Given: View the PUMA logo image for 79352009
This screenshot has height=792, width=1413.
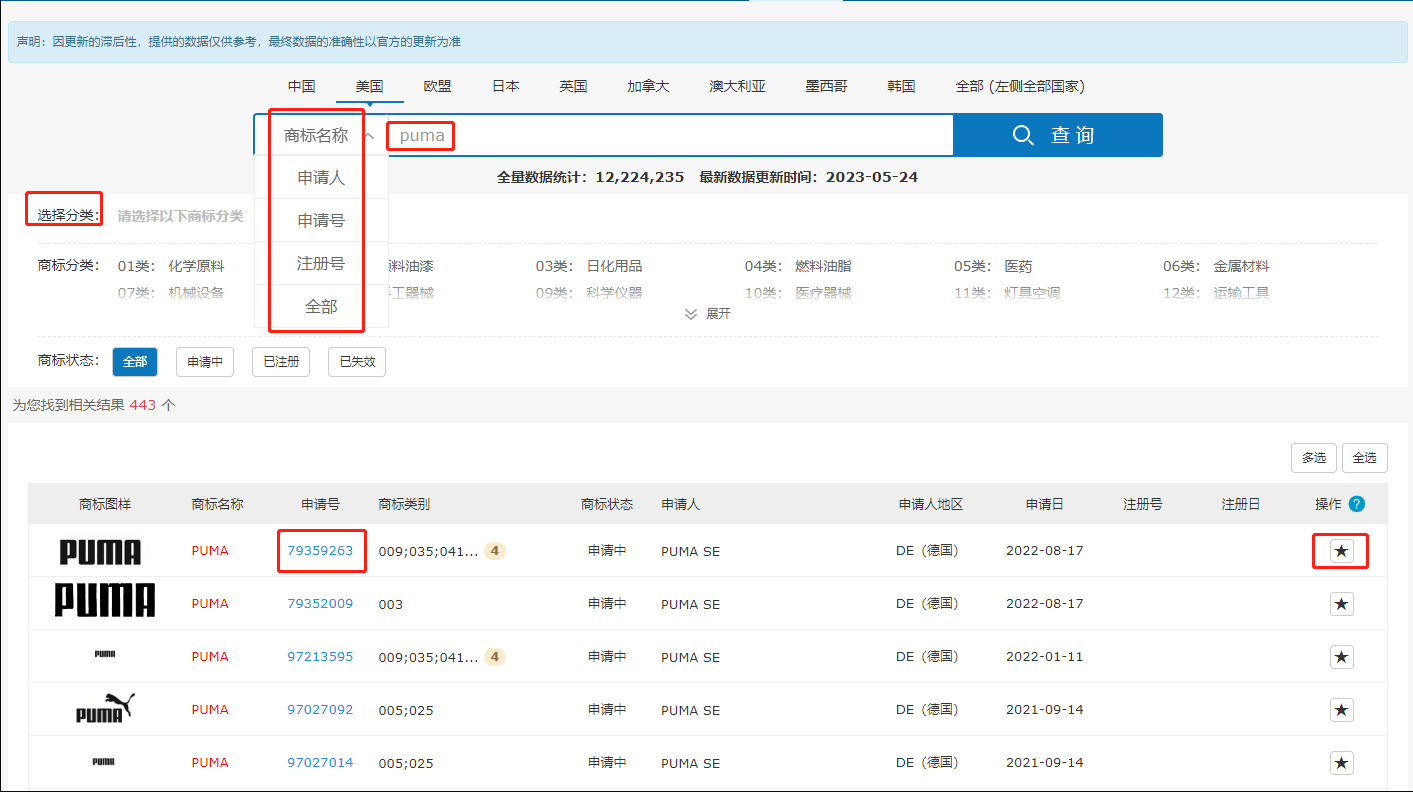Looking at the screenshot, I should [105, 601].
